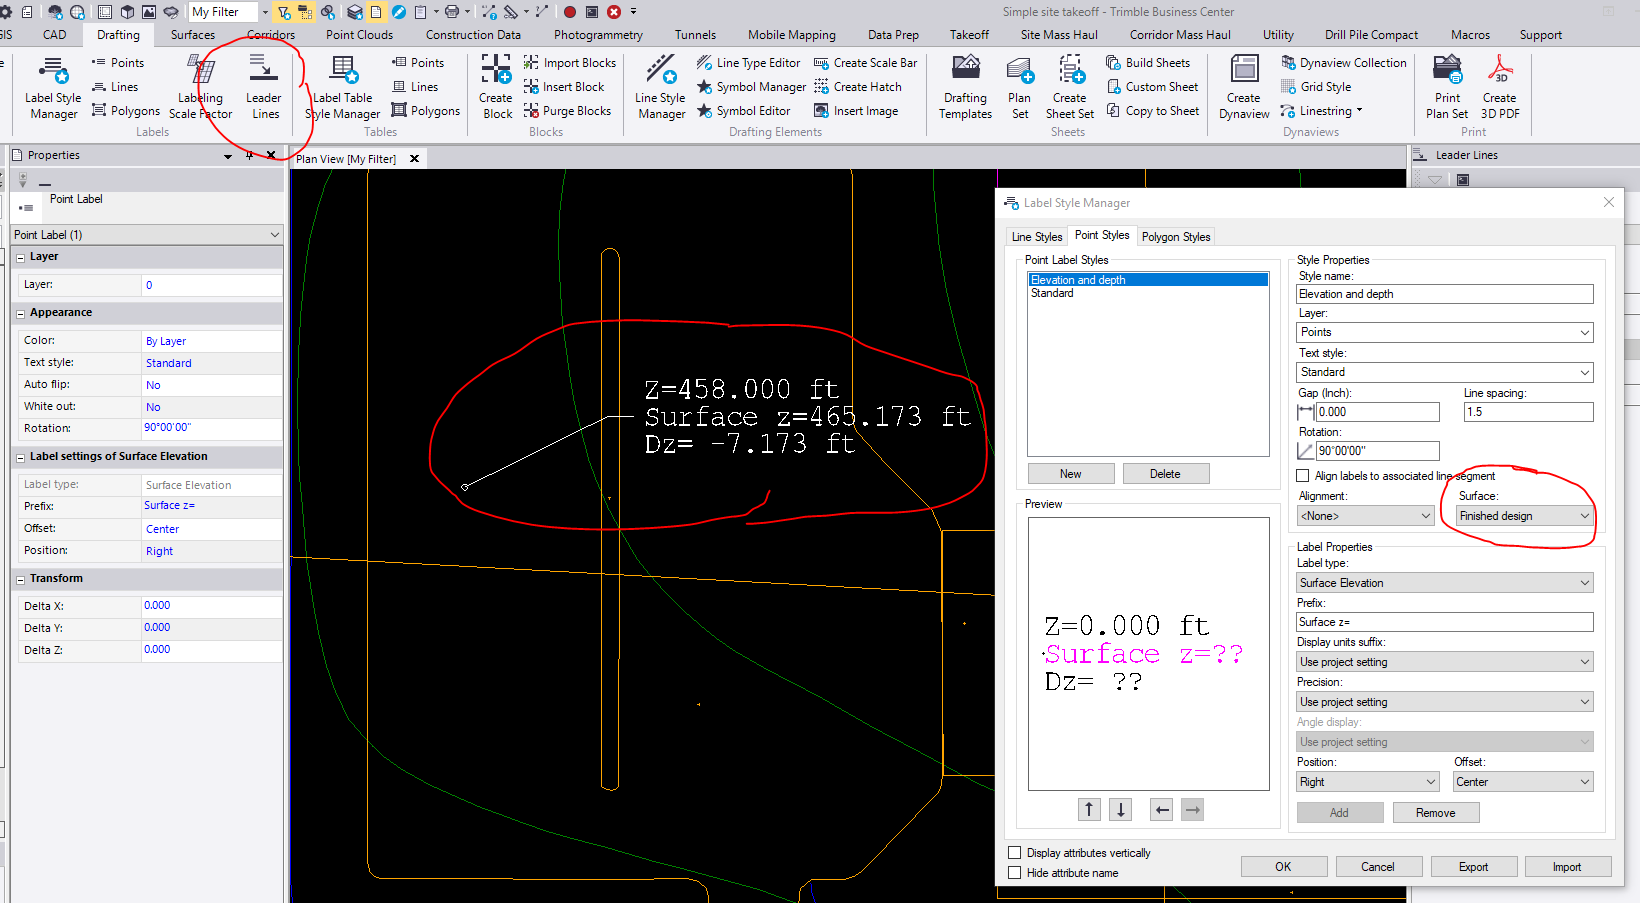Collapse the Transform section in Properties
The image size is (1640, 903).
coord(21,578)
